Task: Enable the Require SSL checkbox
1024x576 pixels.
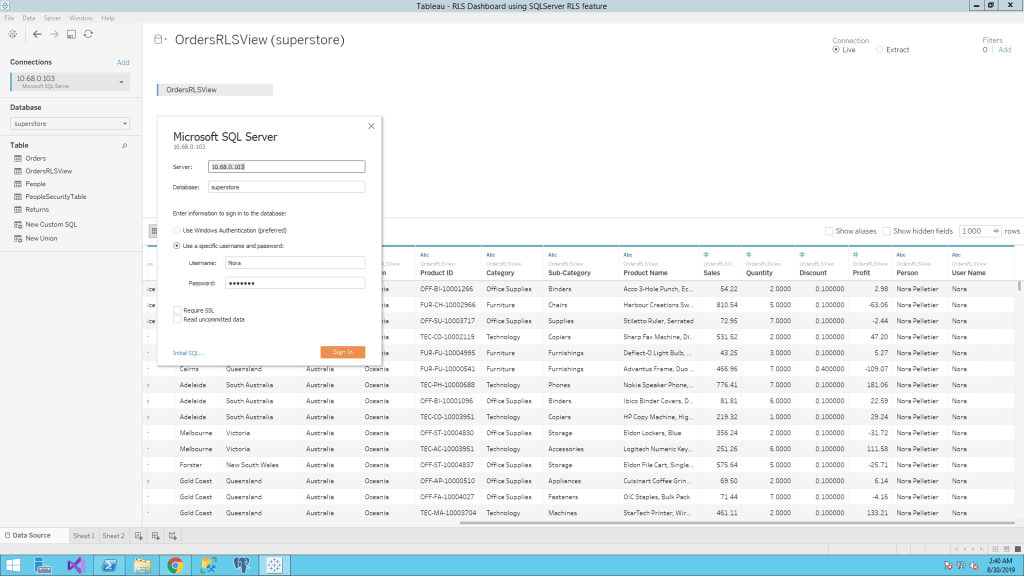Action: pyautogui.click(x=177, y=310)
